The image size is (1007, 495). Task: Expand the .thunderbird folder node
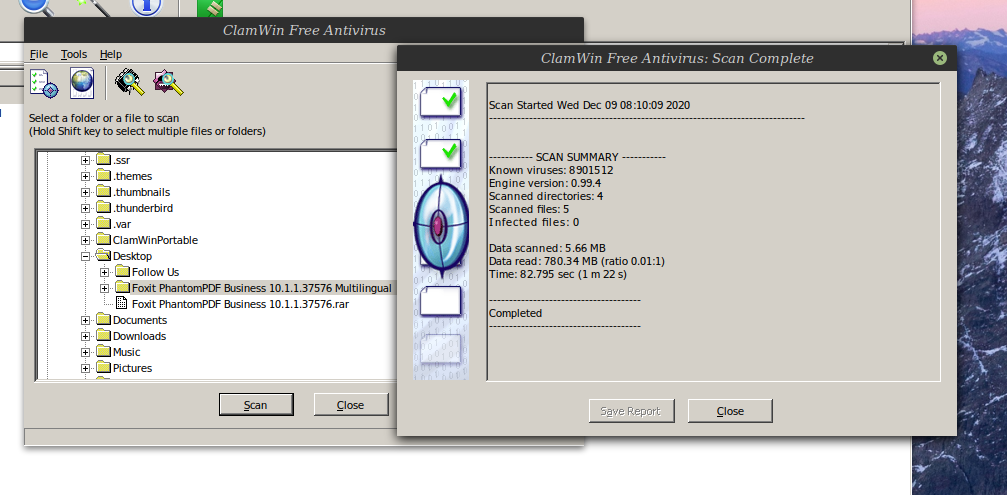(x=85, y=208)
